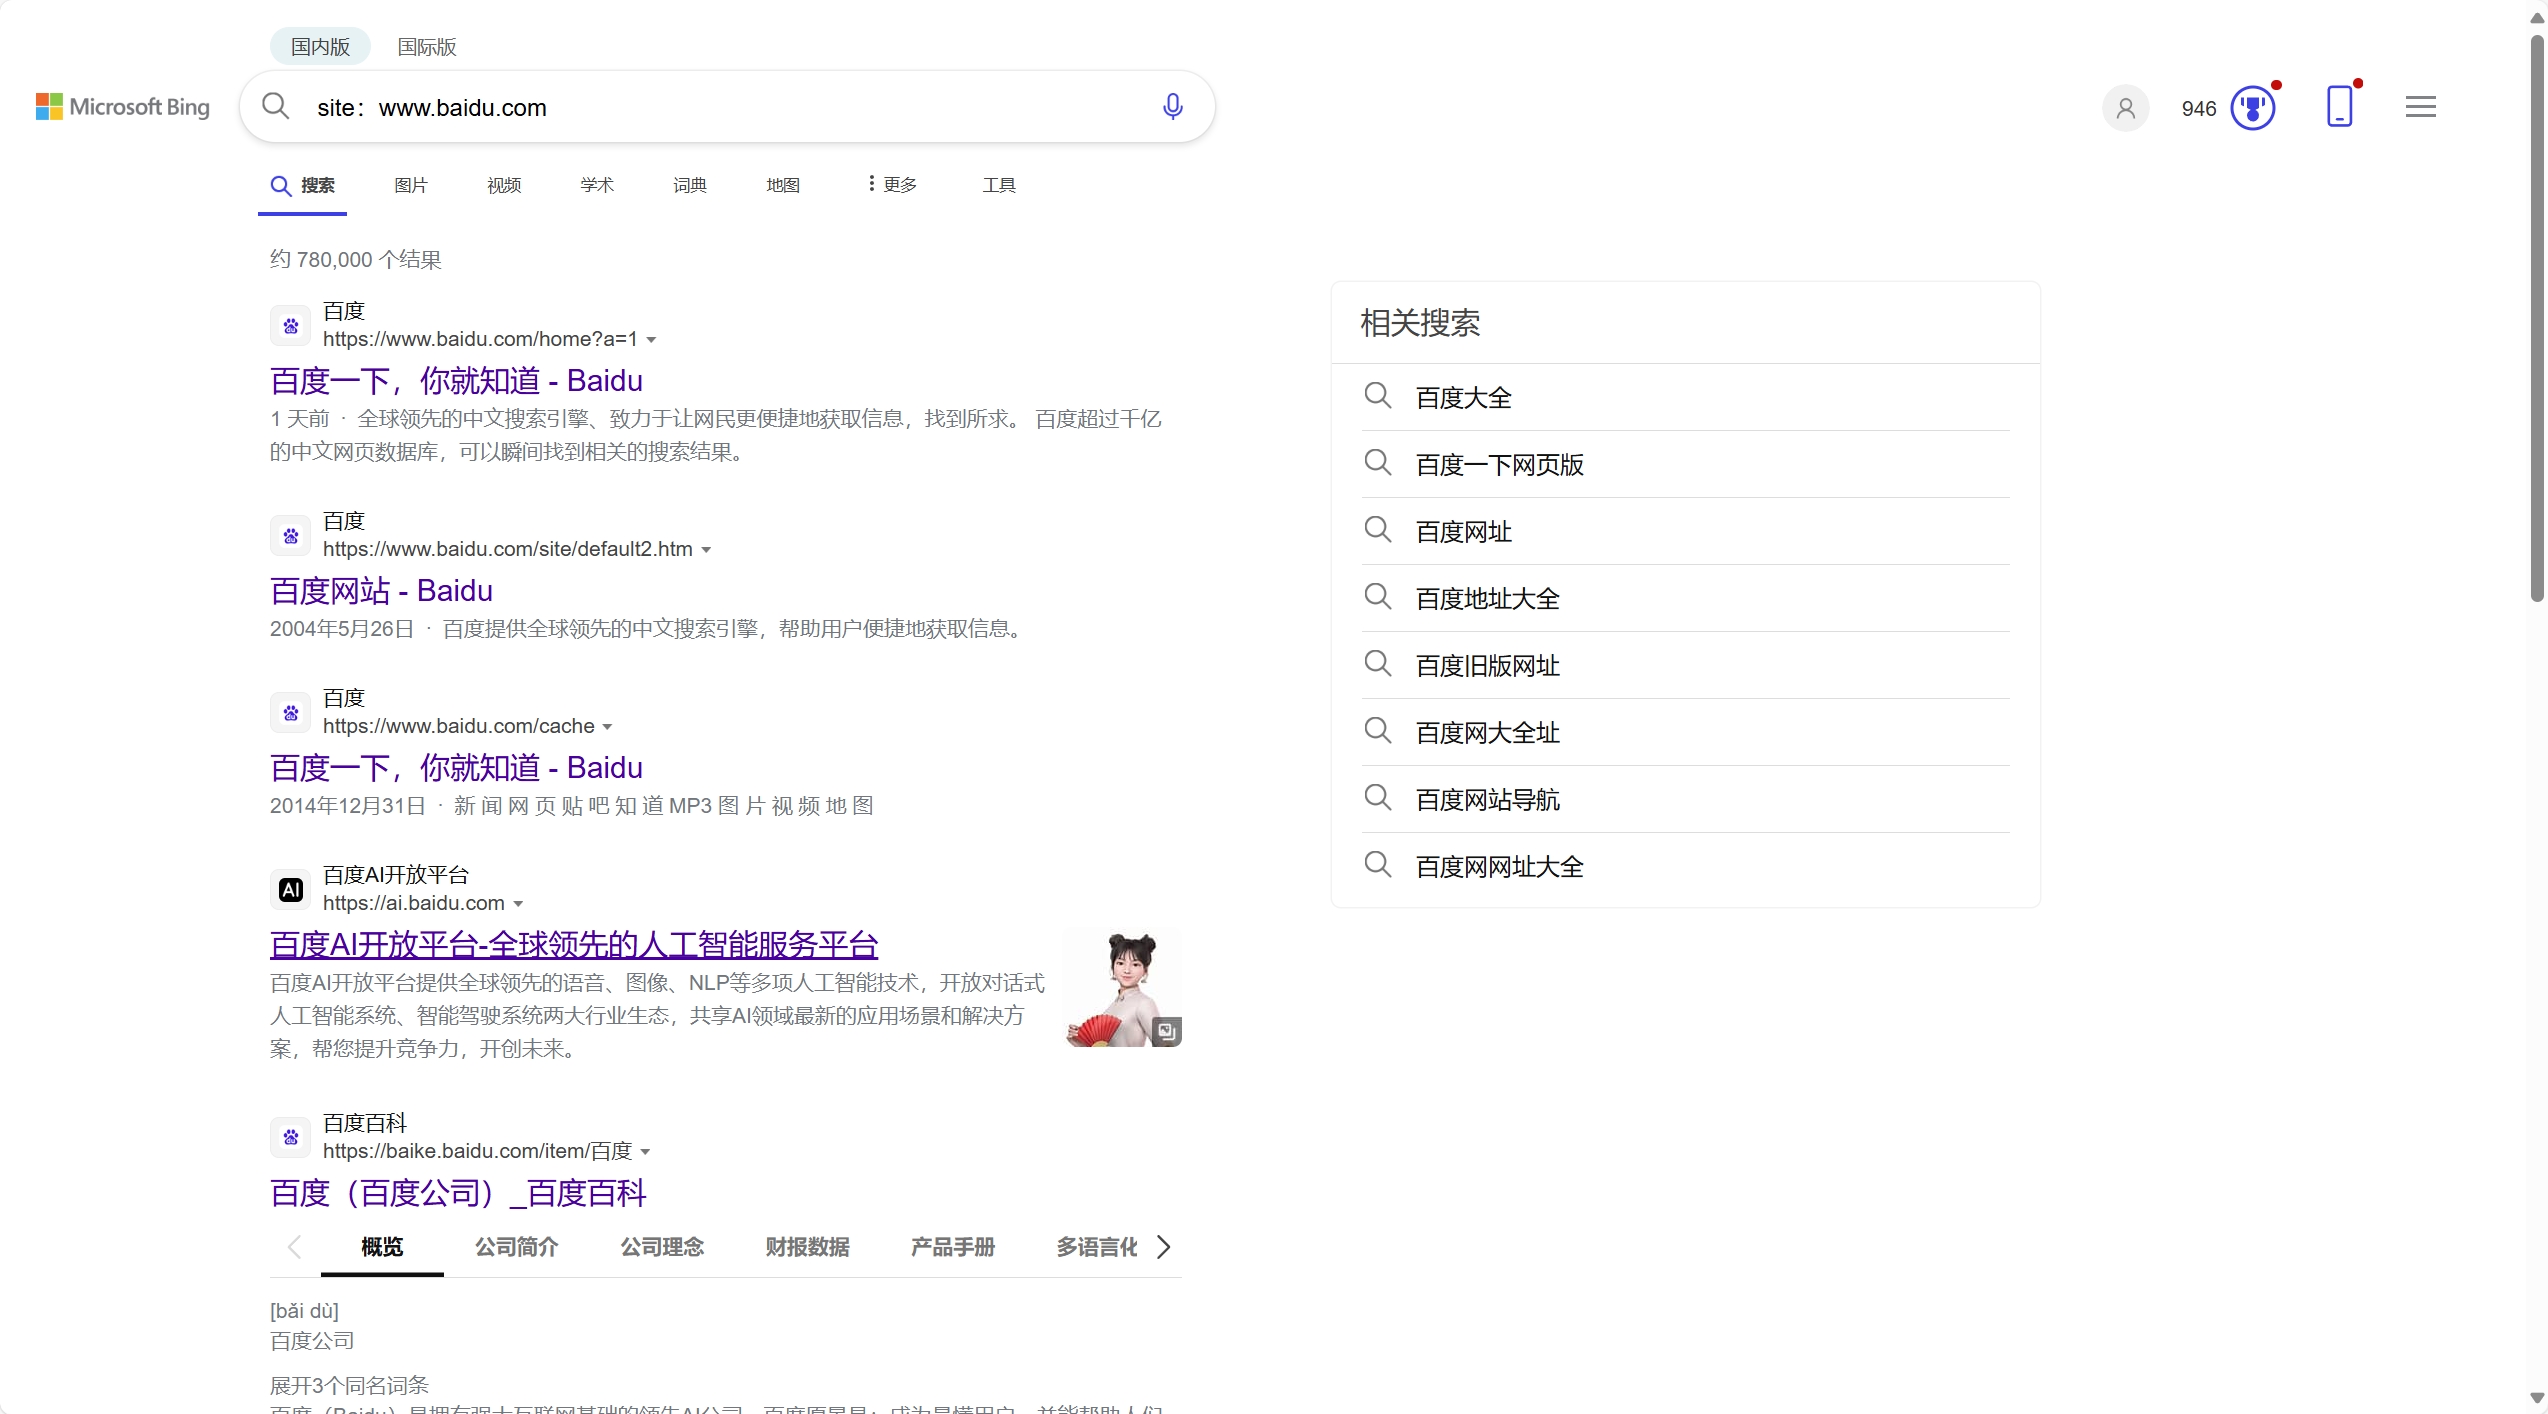The image size is (2548, 1414).
Task: Select the 搜索 tab
Action: coord(303,186)
